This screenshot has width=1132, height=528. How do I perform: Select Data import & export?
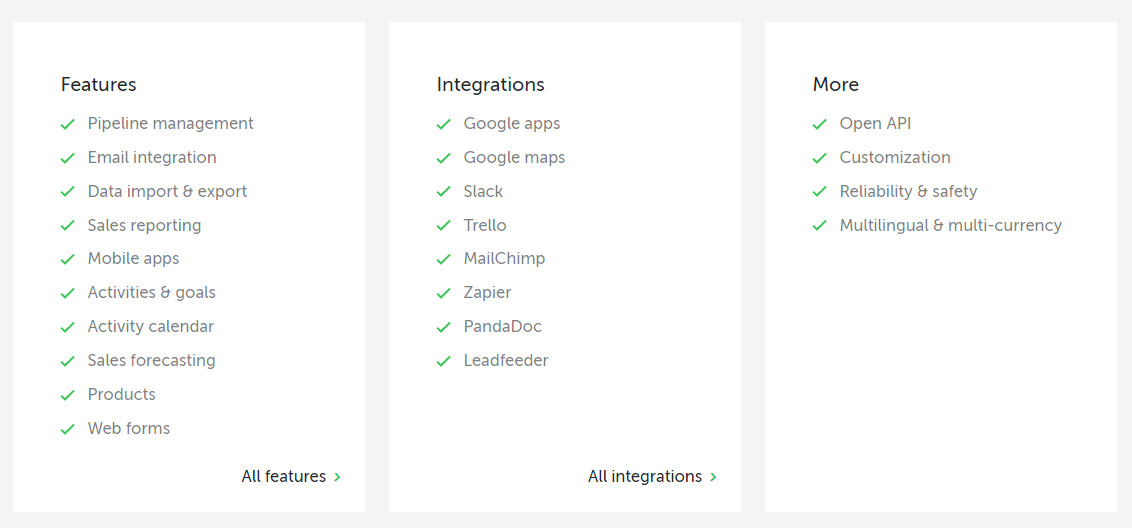(167, 191)
